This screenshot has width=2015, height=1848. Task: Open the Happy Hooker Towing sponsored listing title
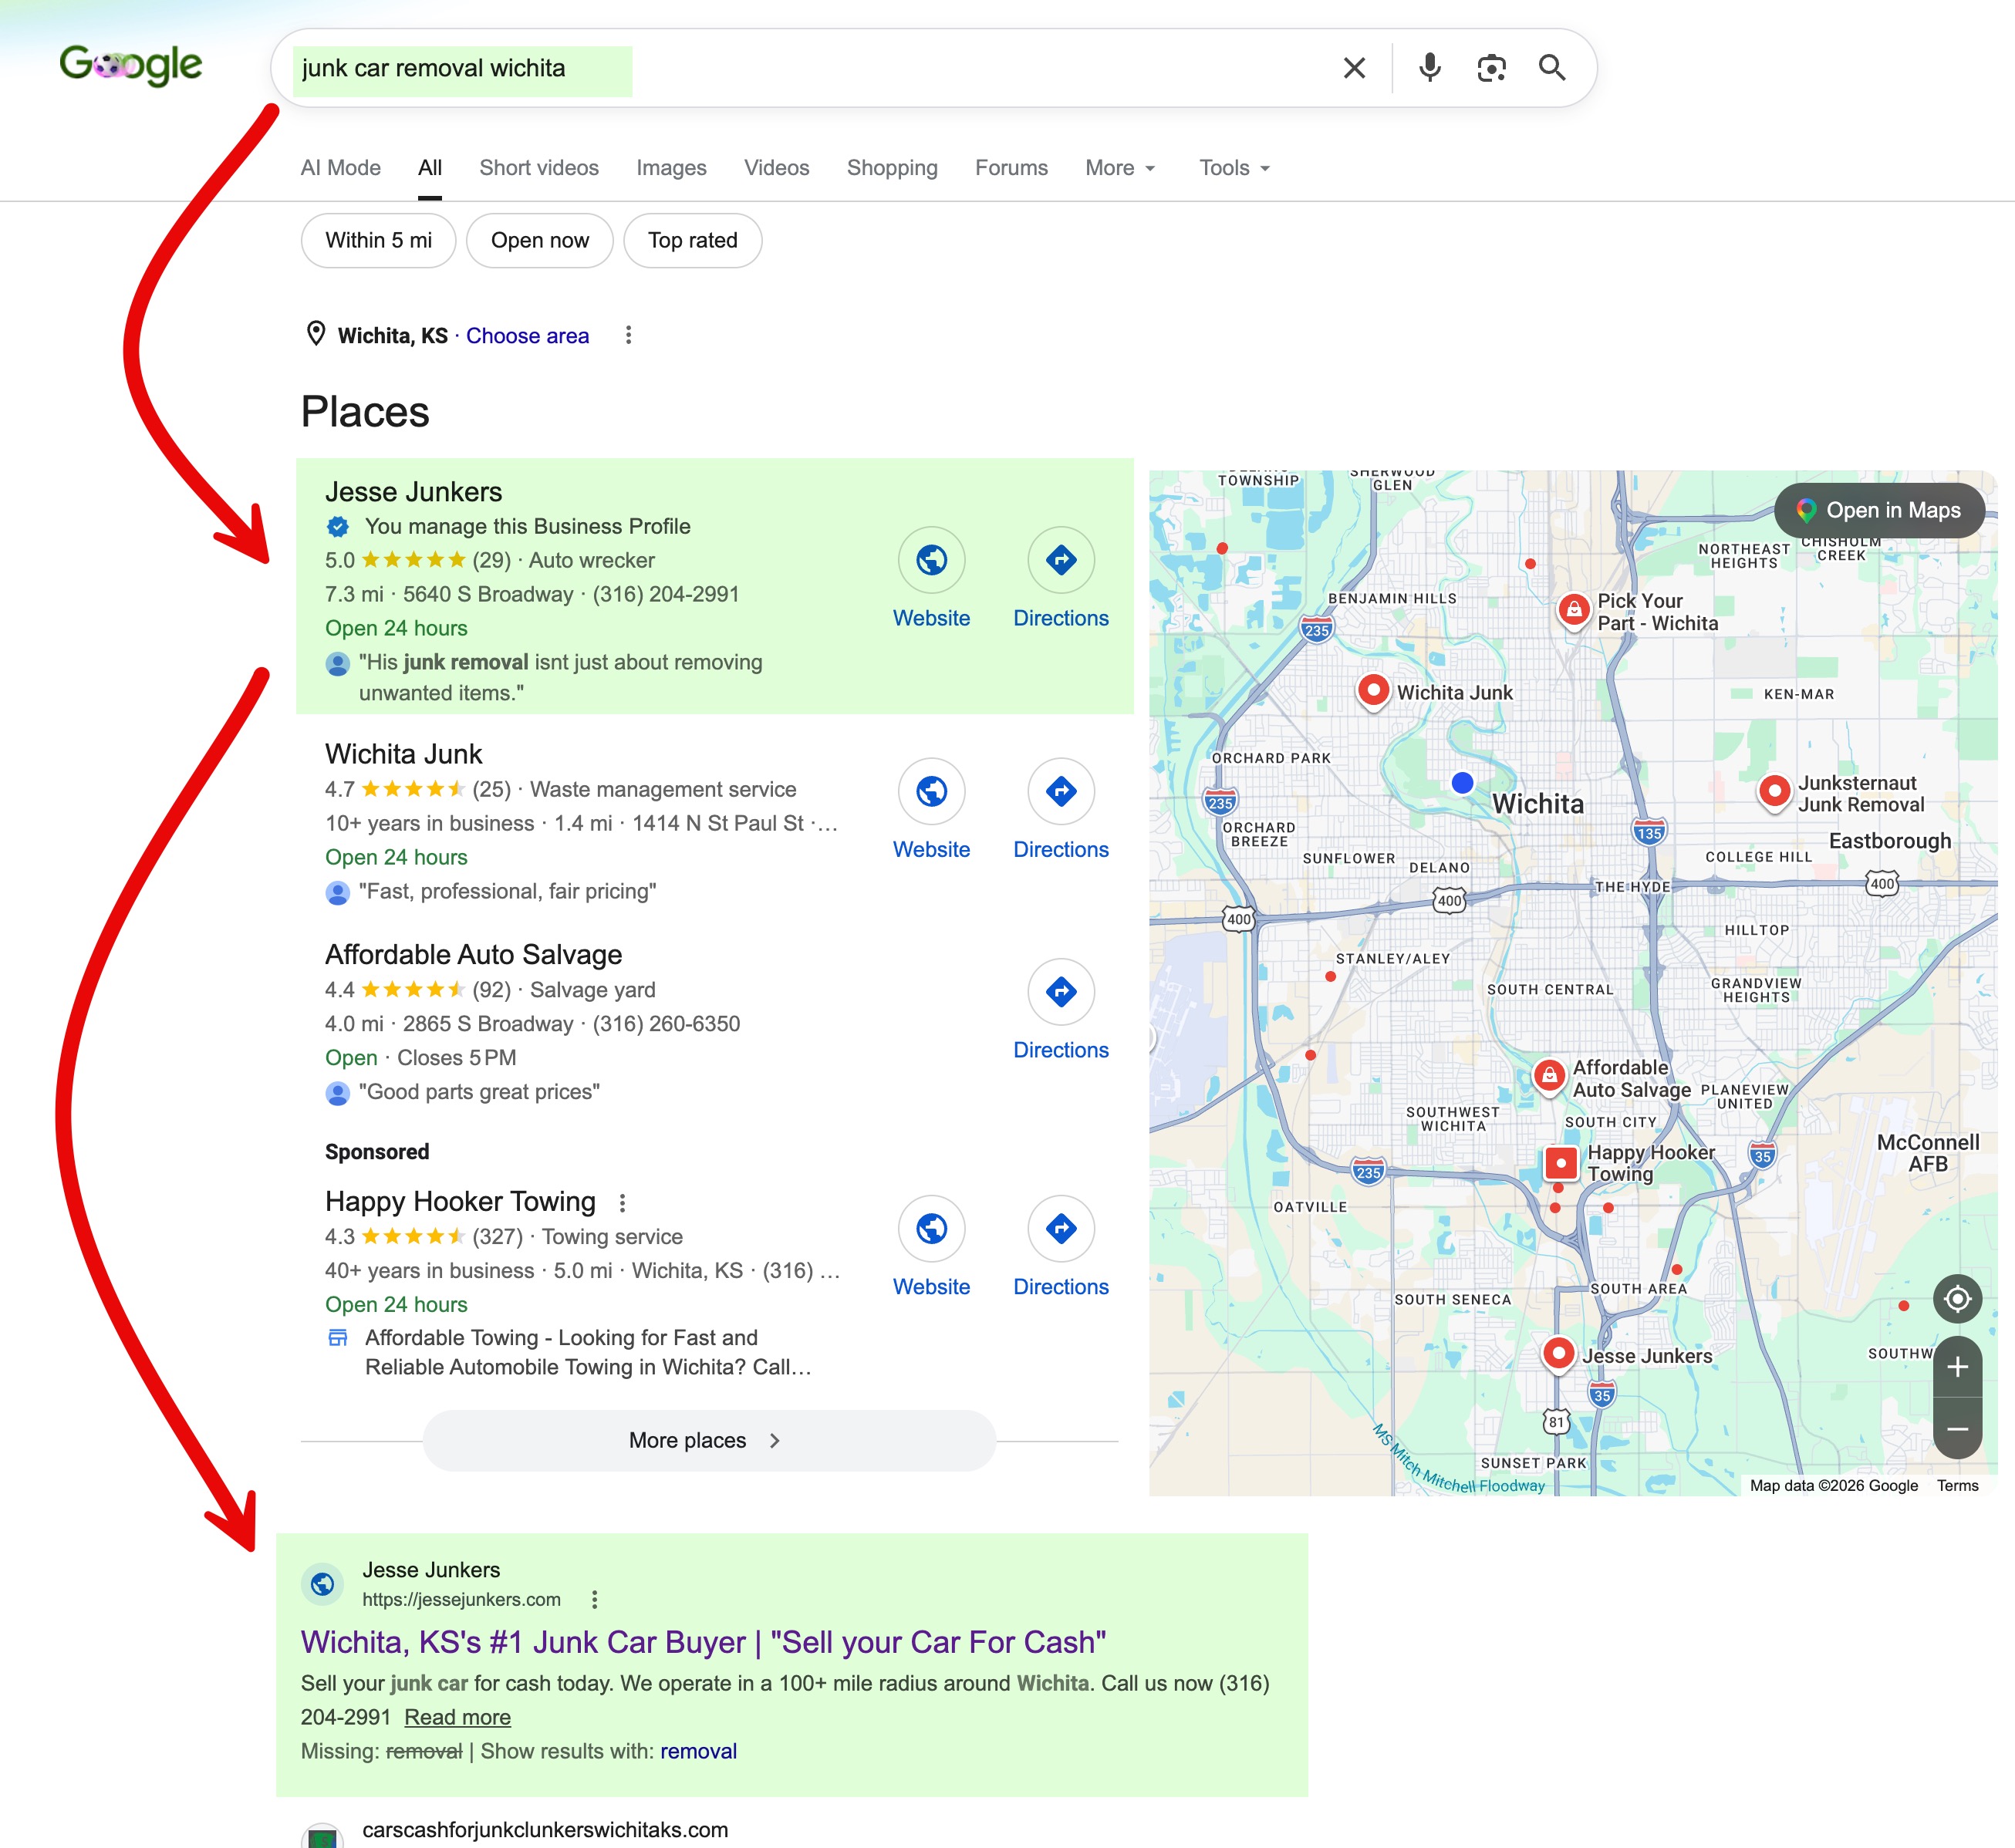[x=460, y=1201]
